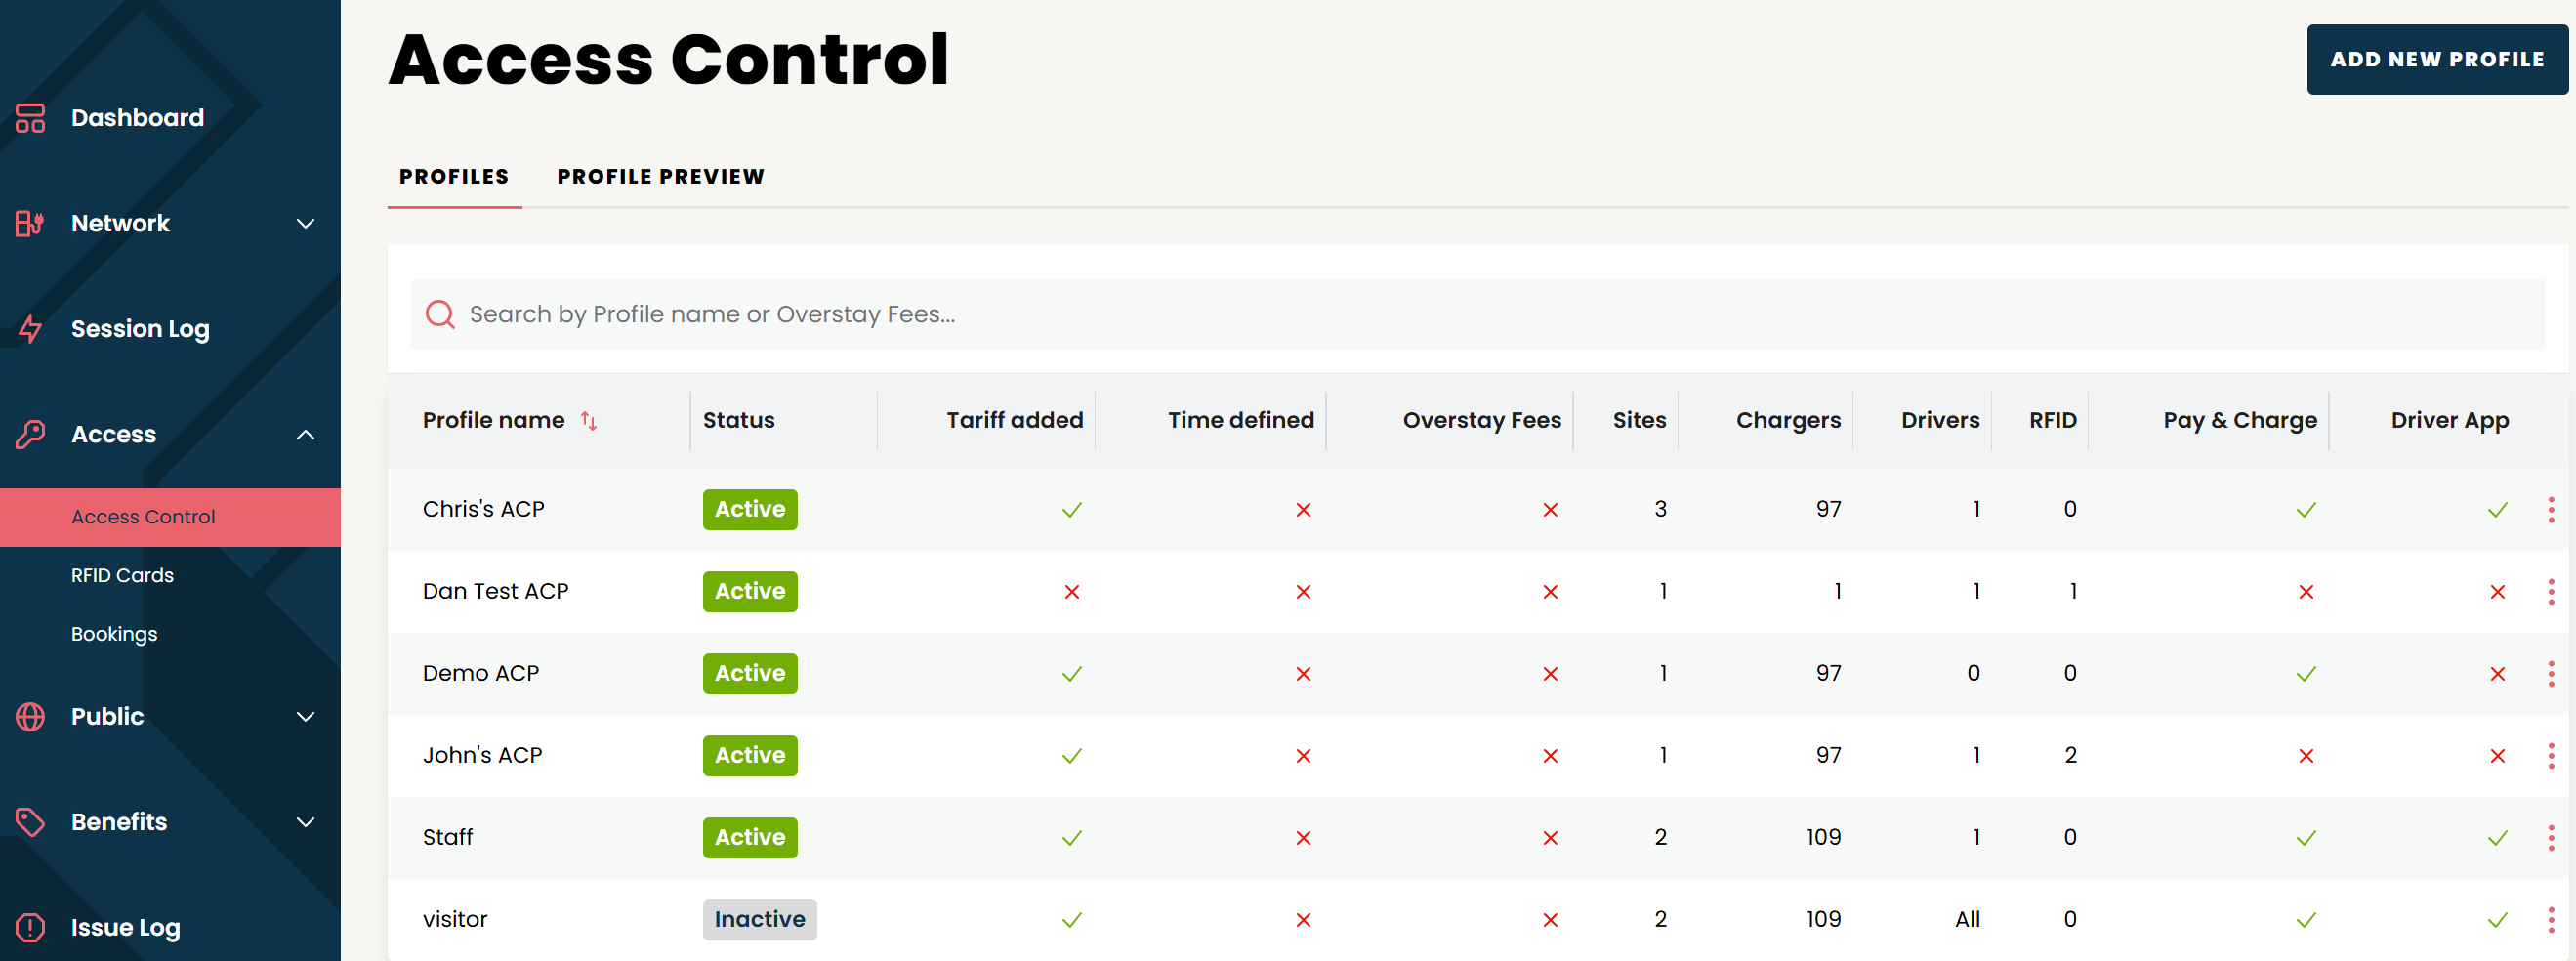Collapse the Access section chevron
Image resolution: width=2576 pixels, height=961 pixels.
306,434
